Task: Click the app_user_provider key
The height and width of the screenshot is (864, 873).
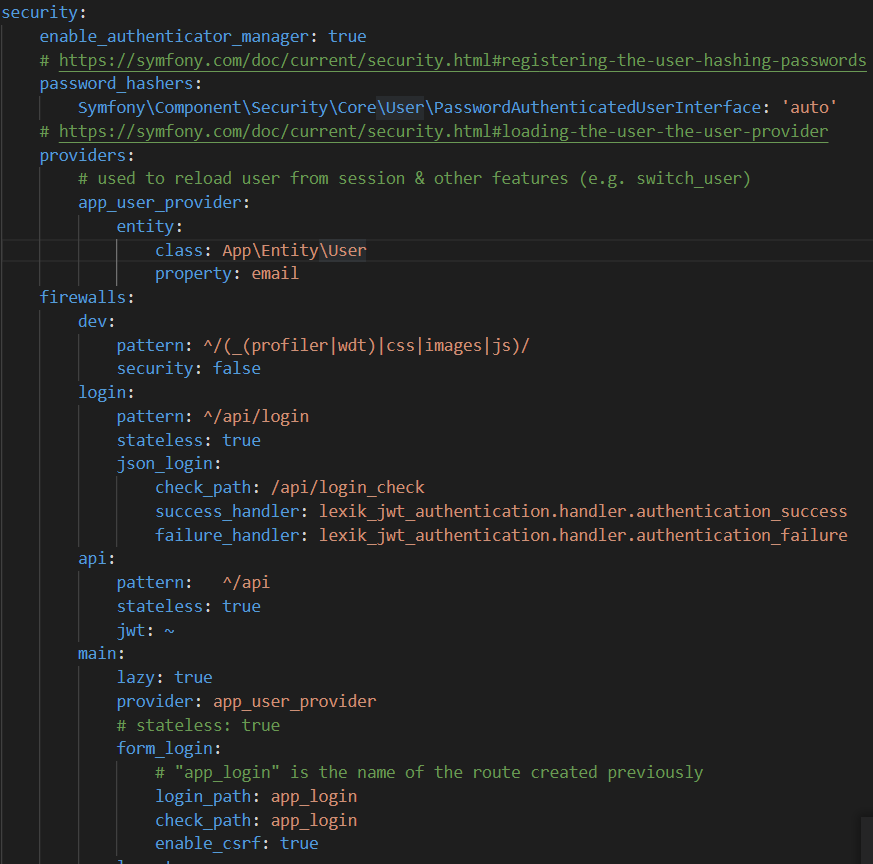Action: pos(160,203)
